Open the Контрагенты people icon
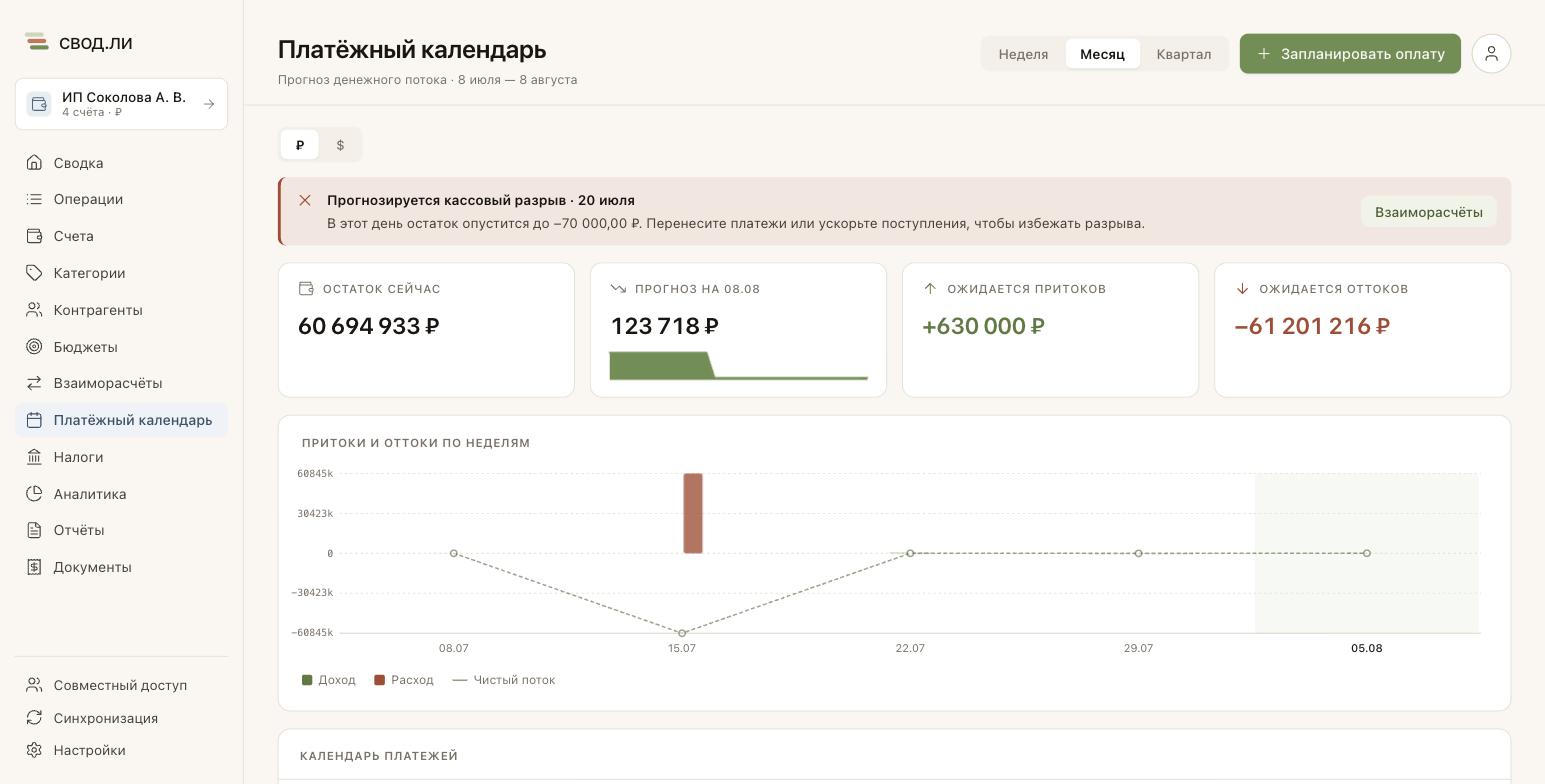The width and height of the screenshot is (1545, 784). tap(34, 310)
